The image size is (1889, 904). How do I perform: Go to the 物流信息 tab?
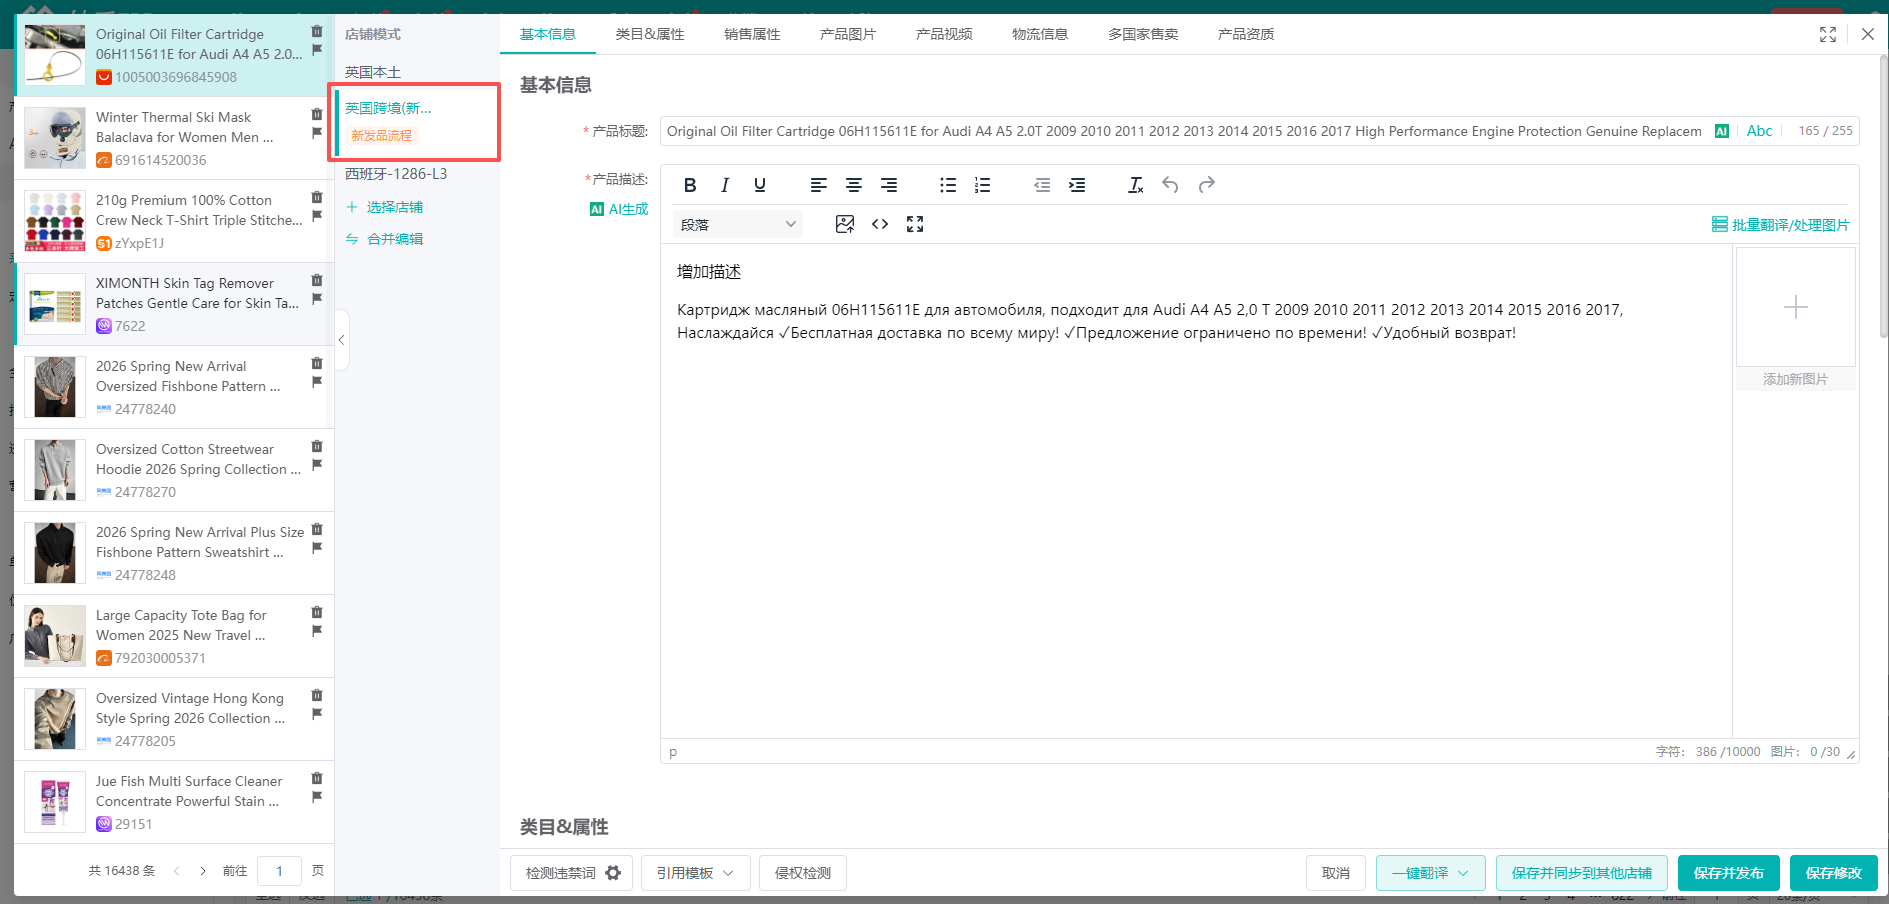click(x=1039, y=34)
